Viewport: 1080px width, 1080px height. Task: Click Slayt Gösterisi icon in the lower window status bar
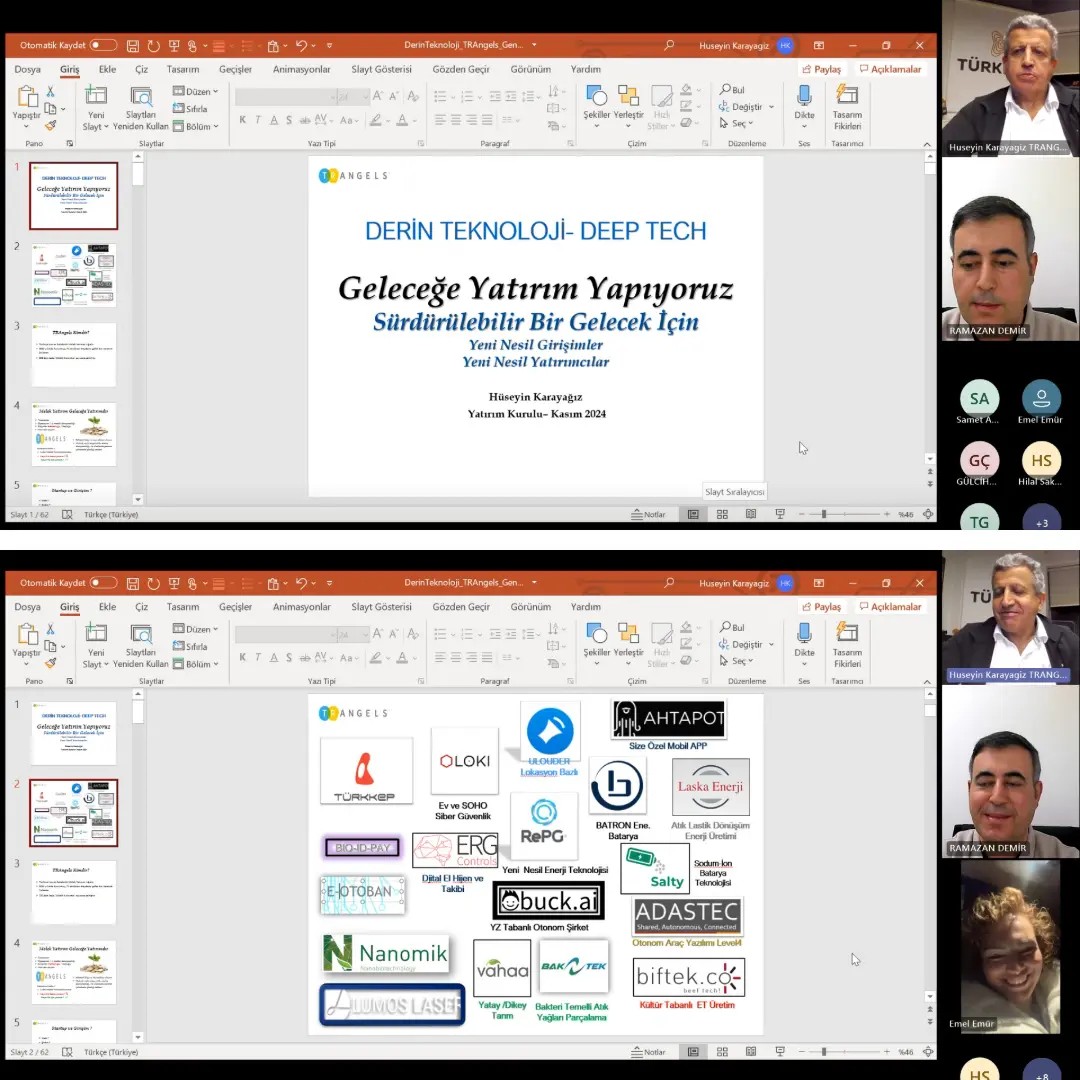[x=780, y=1052]
